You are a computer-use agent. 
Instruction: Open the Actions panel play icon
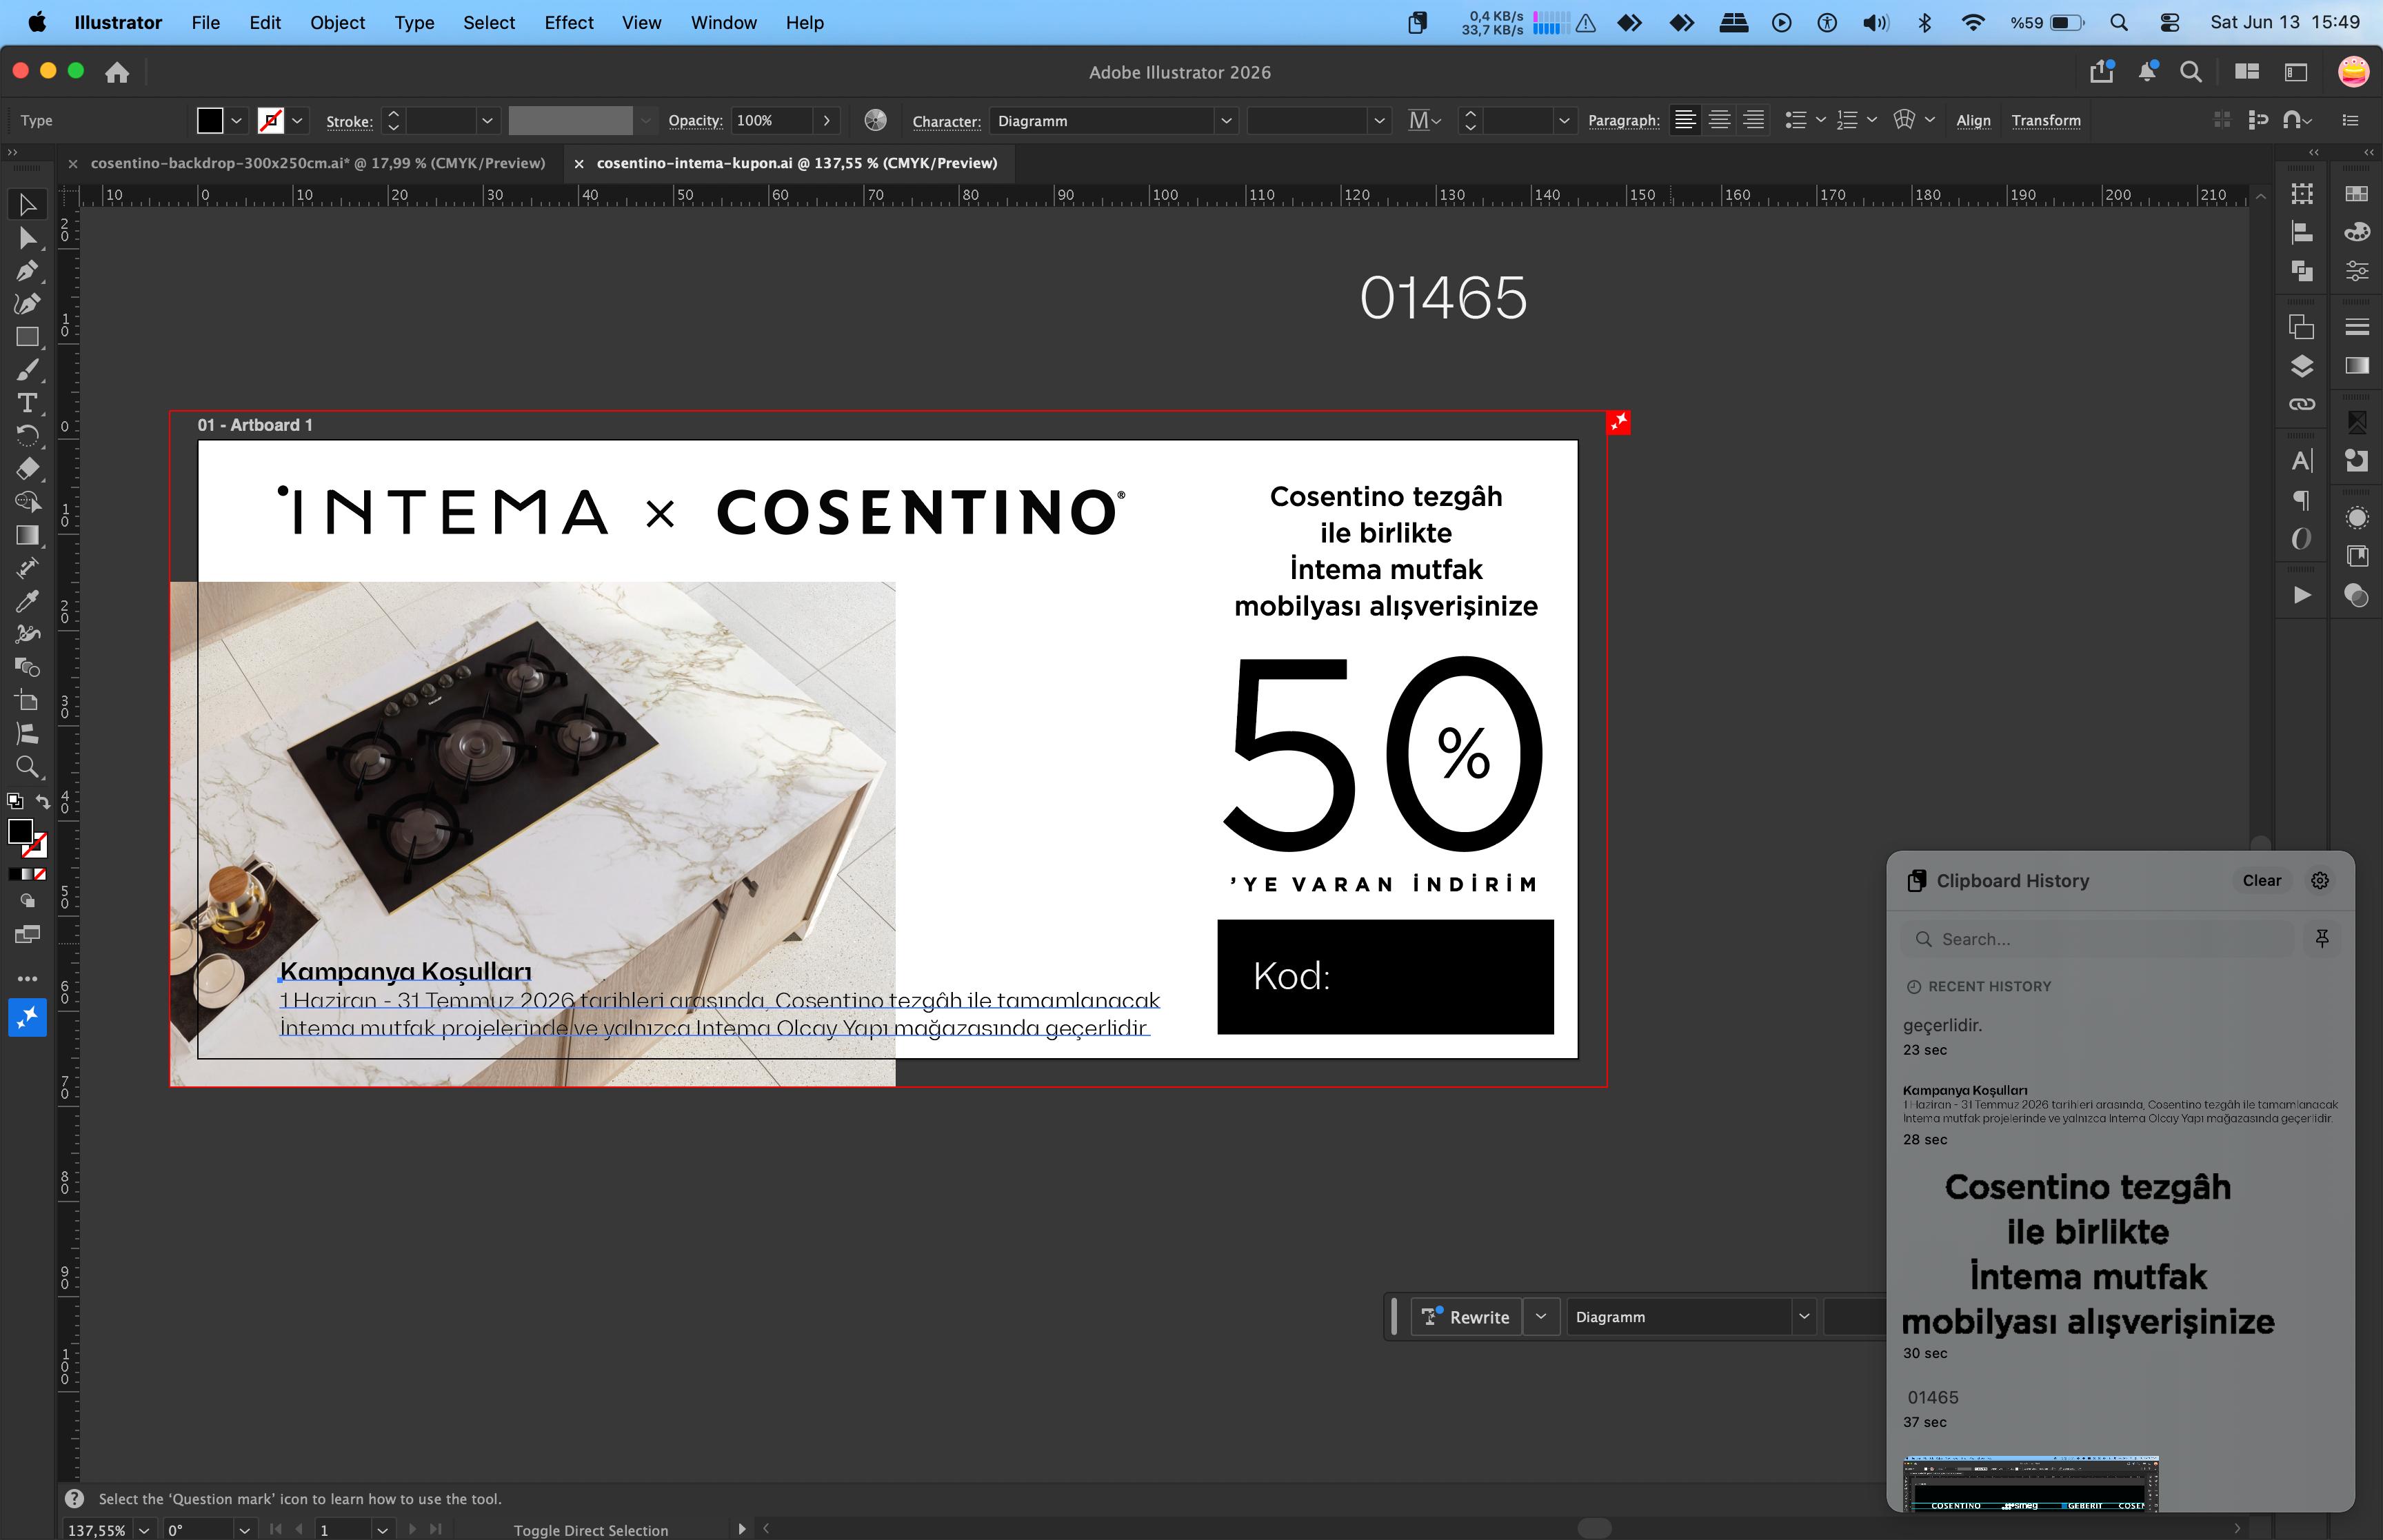[x=2302, y=595]
